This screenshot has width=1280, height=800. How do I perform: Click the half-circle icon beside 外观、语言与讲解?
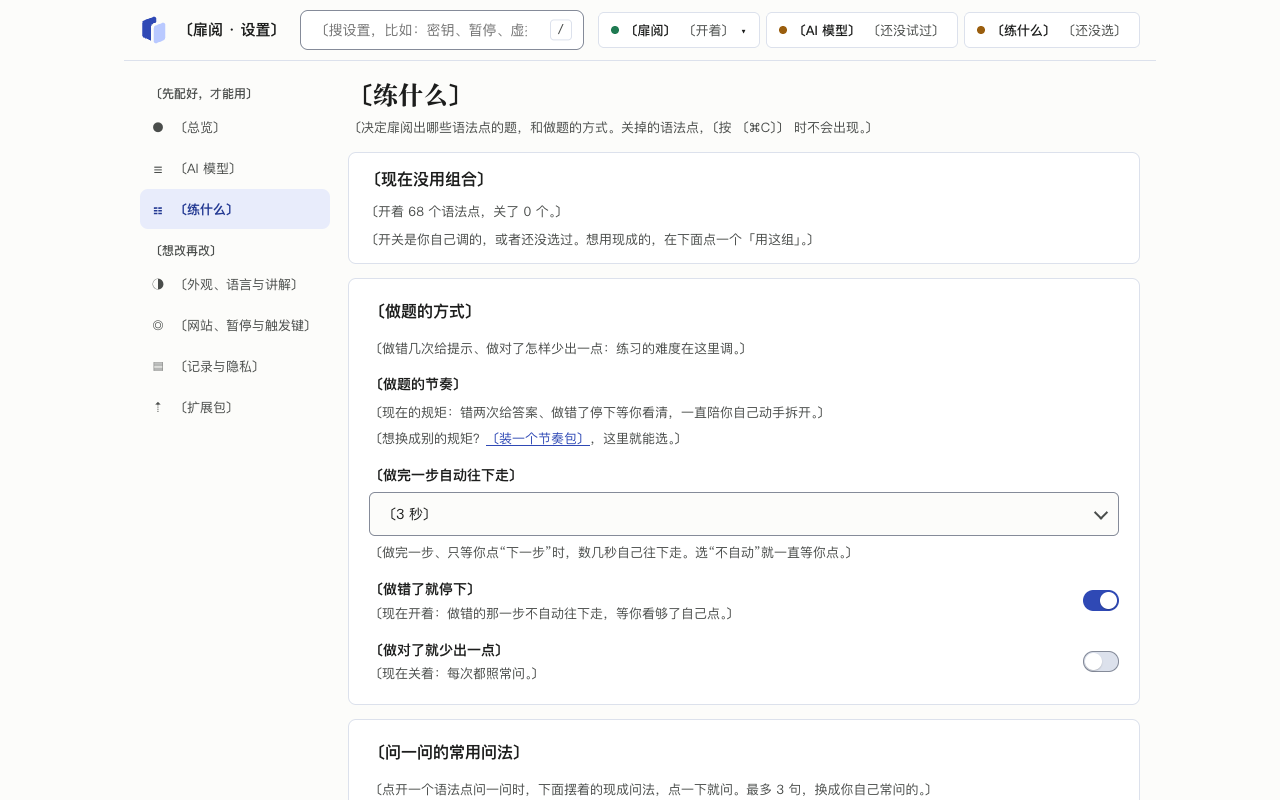(158, 284)
